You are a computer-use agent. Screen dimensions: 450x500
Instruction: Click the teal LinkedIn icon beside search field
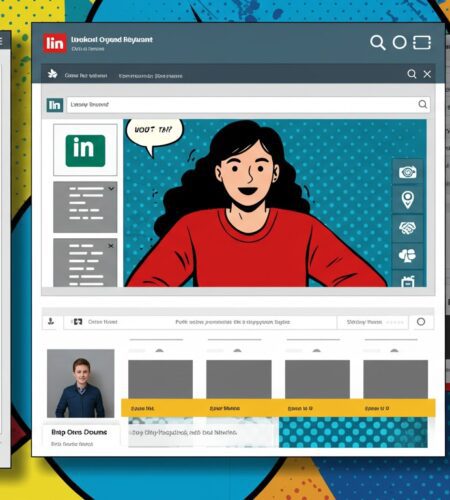tap(55, 105)
